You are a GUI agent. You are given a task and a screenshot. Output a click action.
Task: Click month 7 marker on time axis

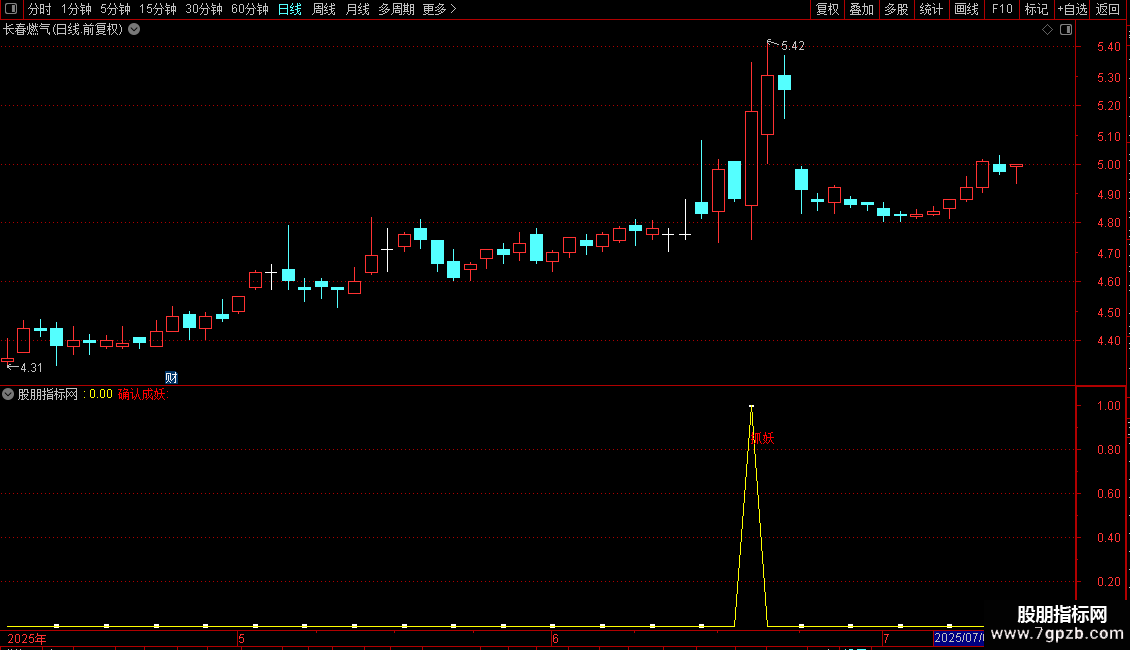click(886, 639)
